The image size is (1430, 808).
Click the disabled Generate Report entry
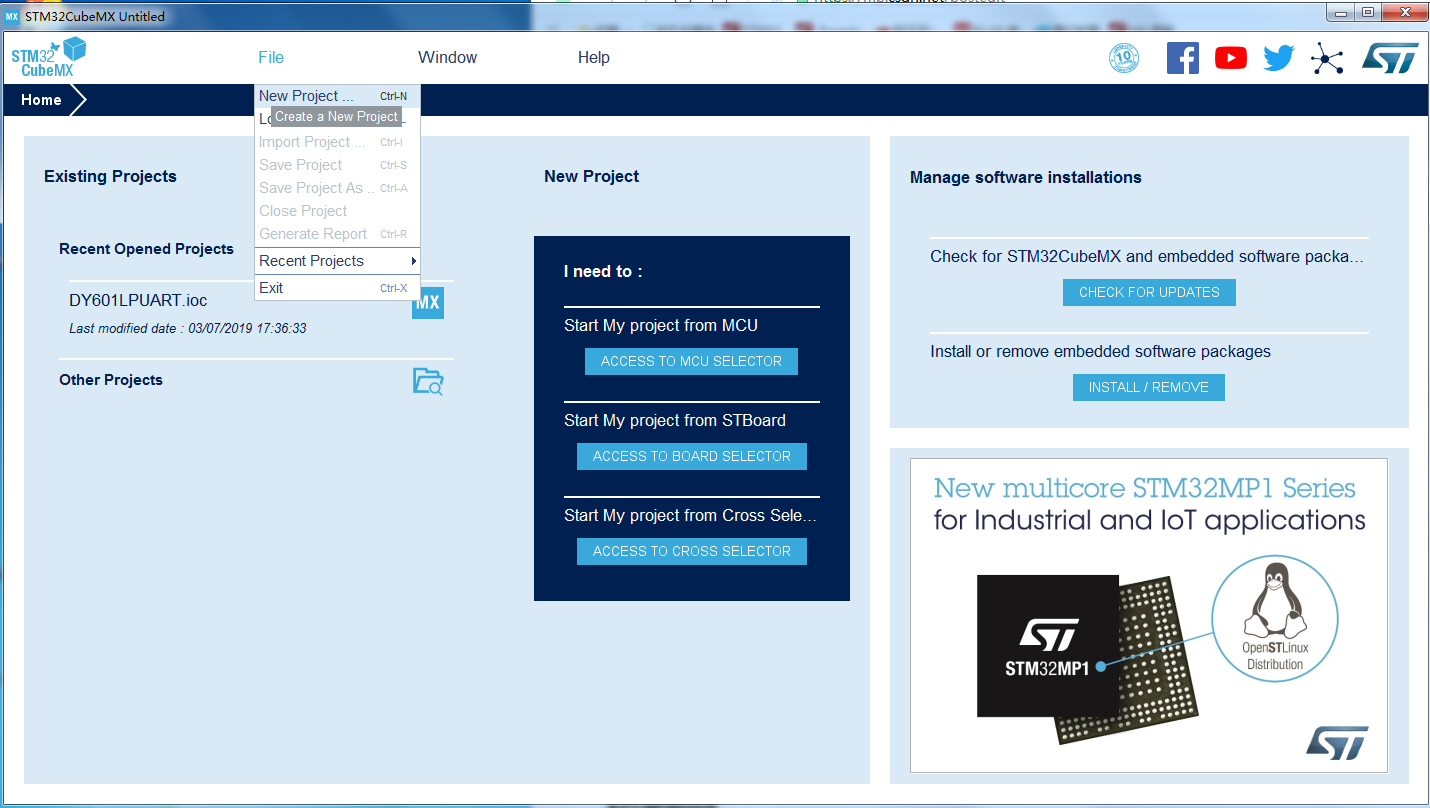(x=337, y=234)
